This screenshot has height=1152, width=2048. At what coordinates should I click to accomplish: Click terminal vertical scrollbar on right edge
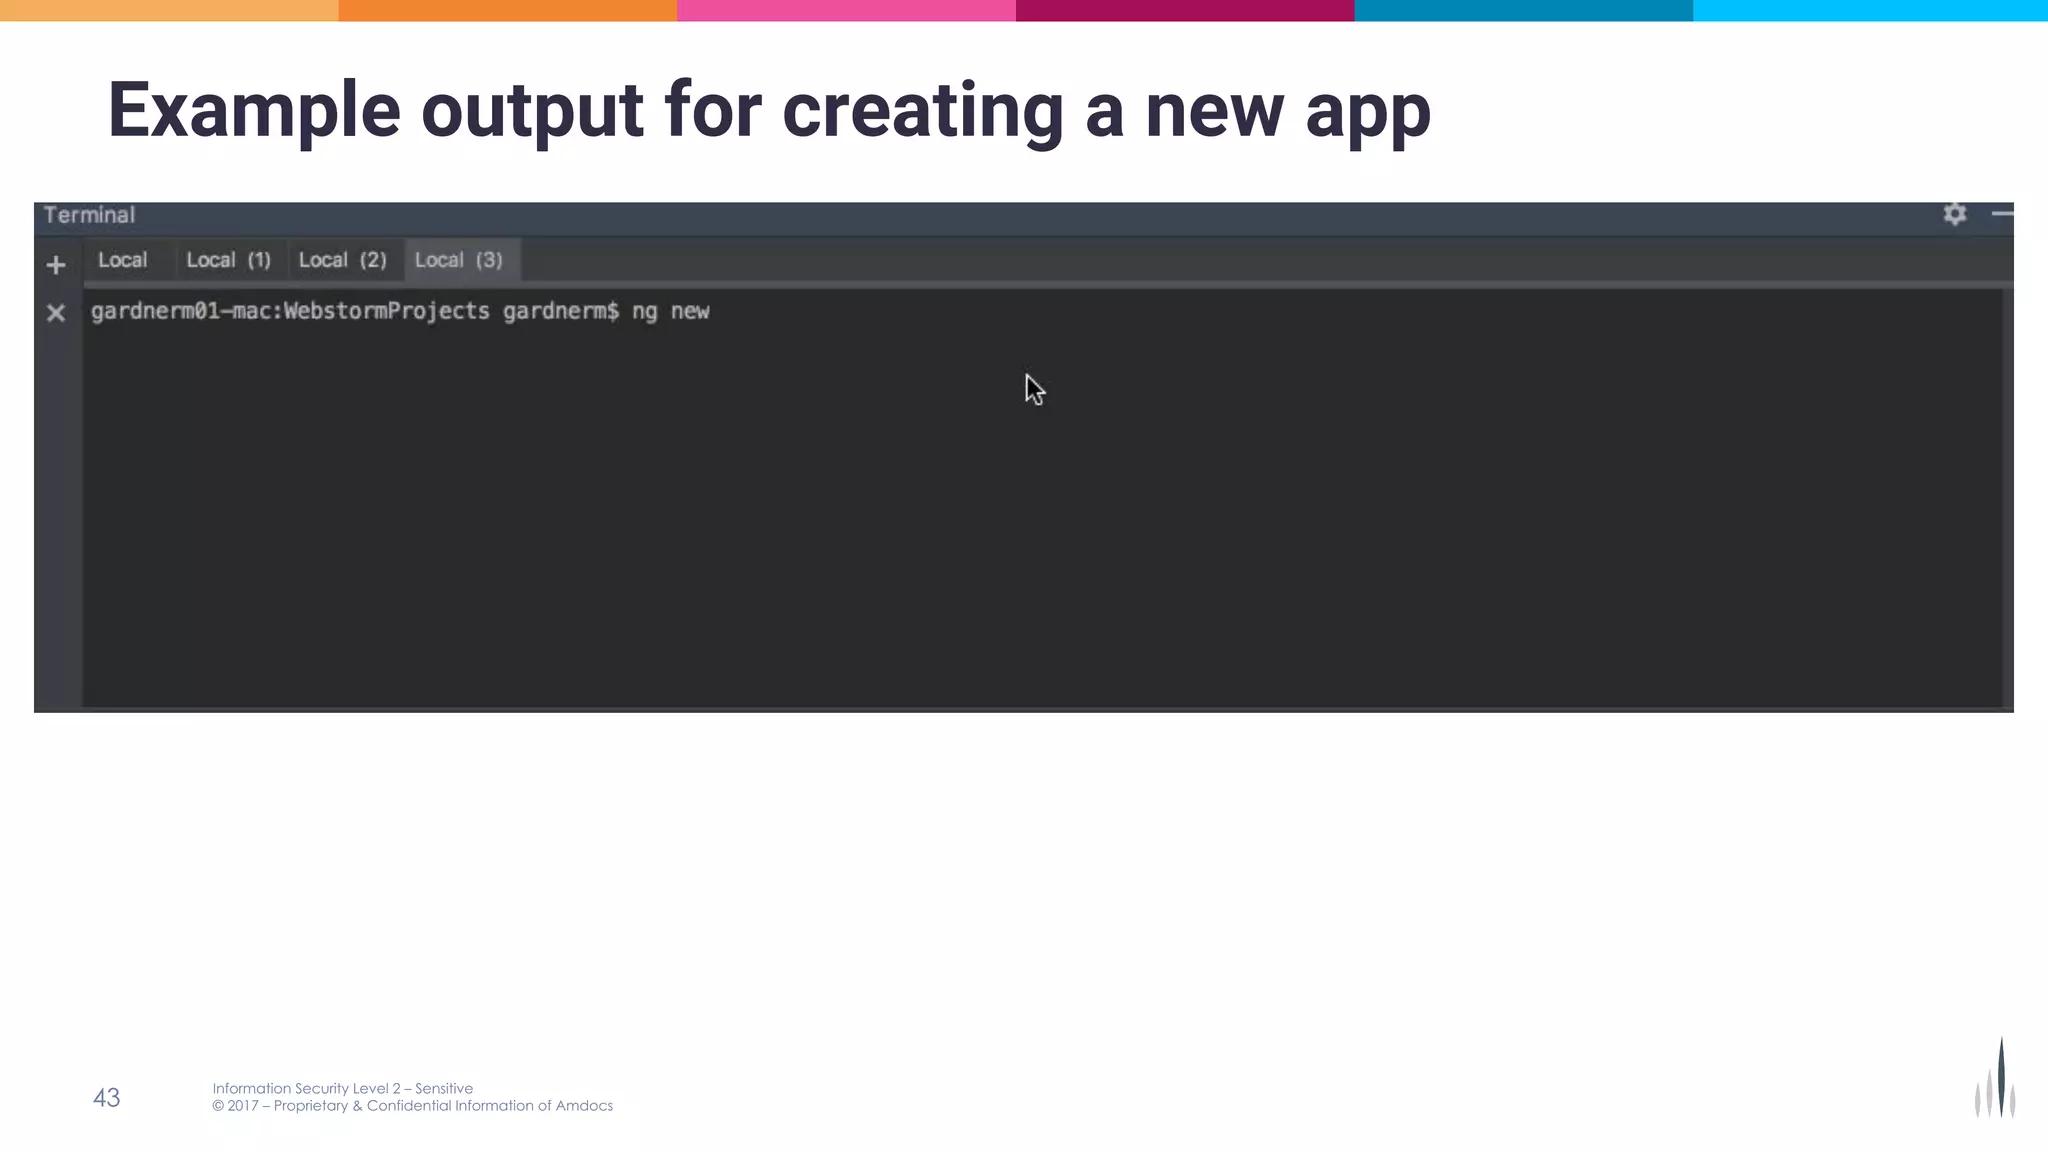click(2007, 500)
